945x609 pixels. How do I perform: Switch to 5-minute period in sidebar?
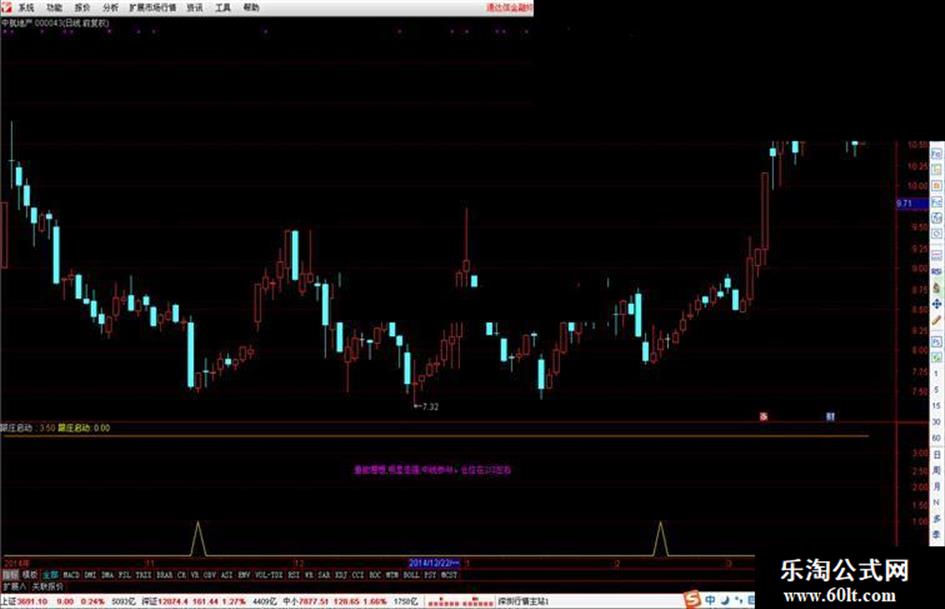[x=937, y=390]
